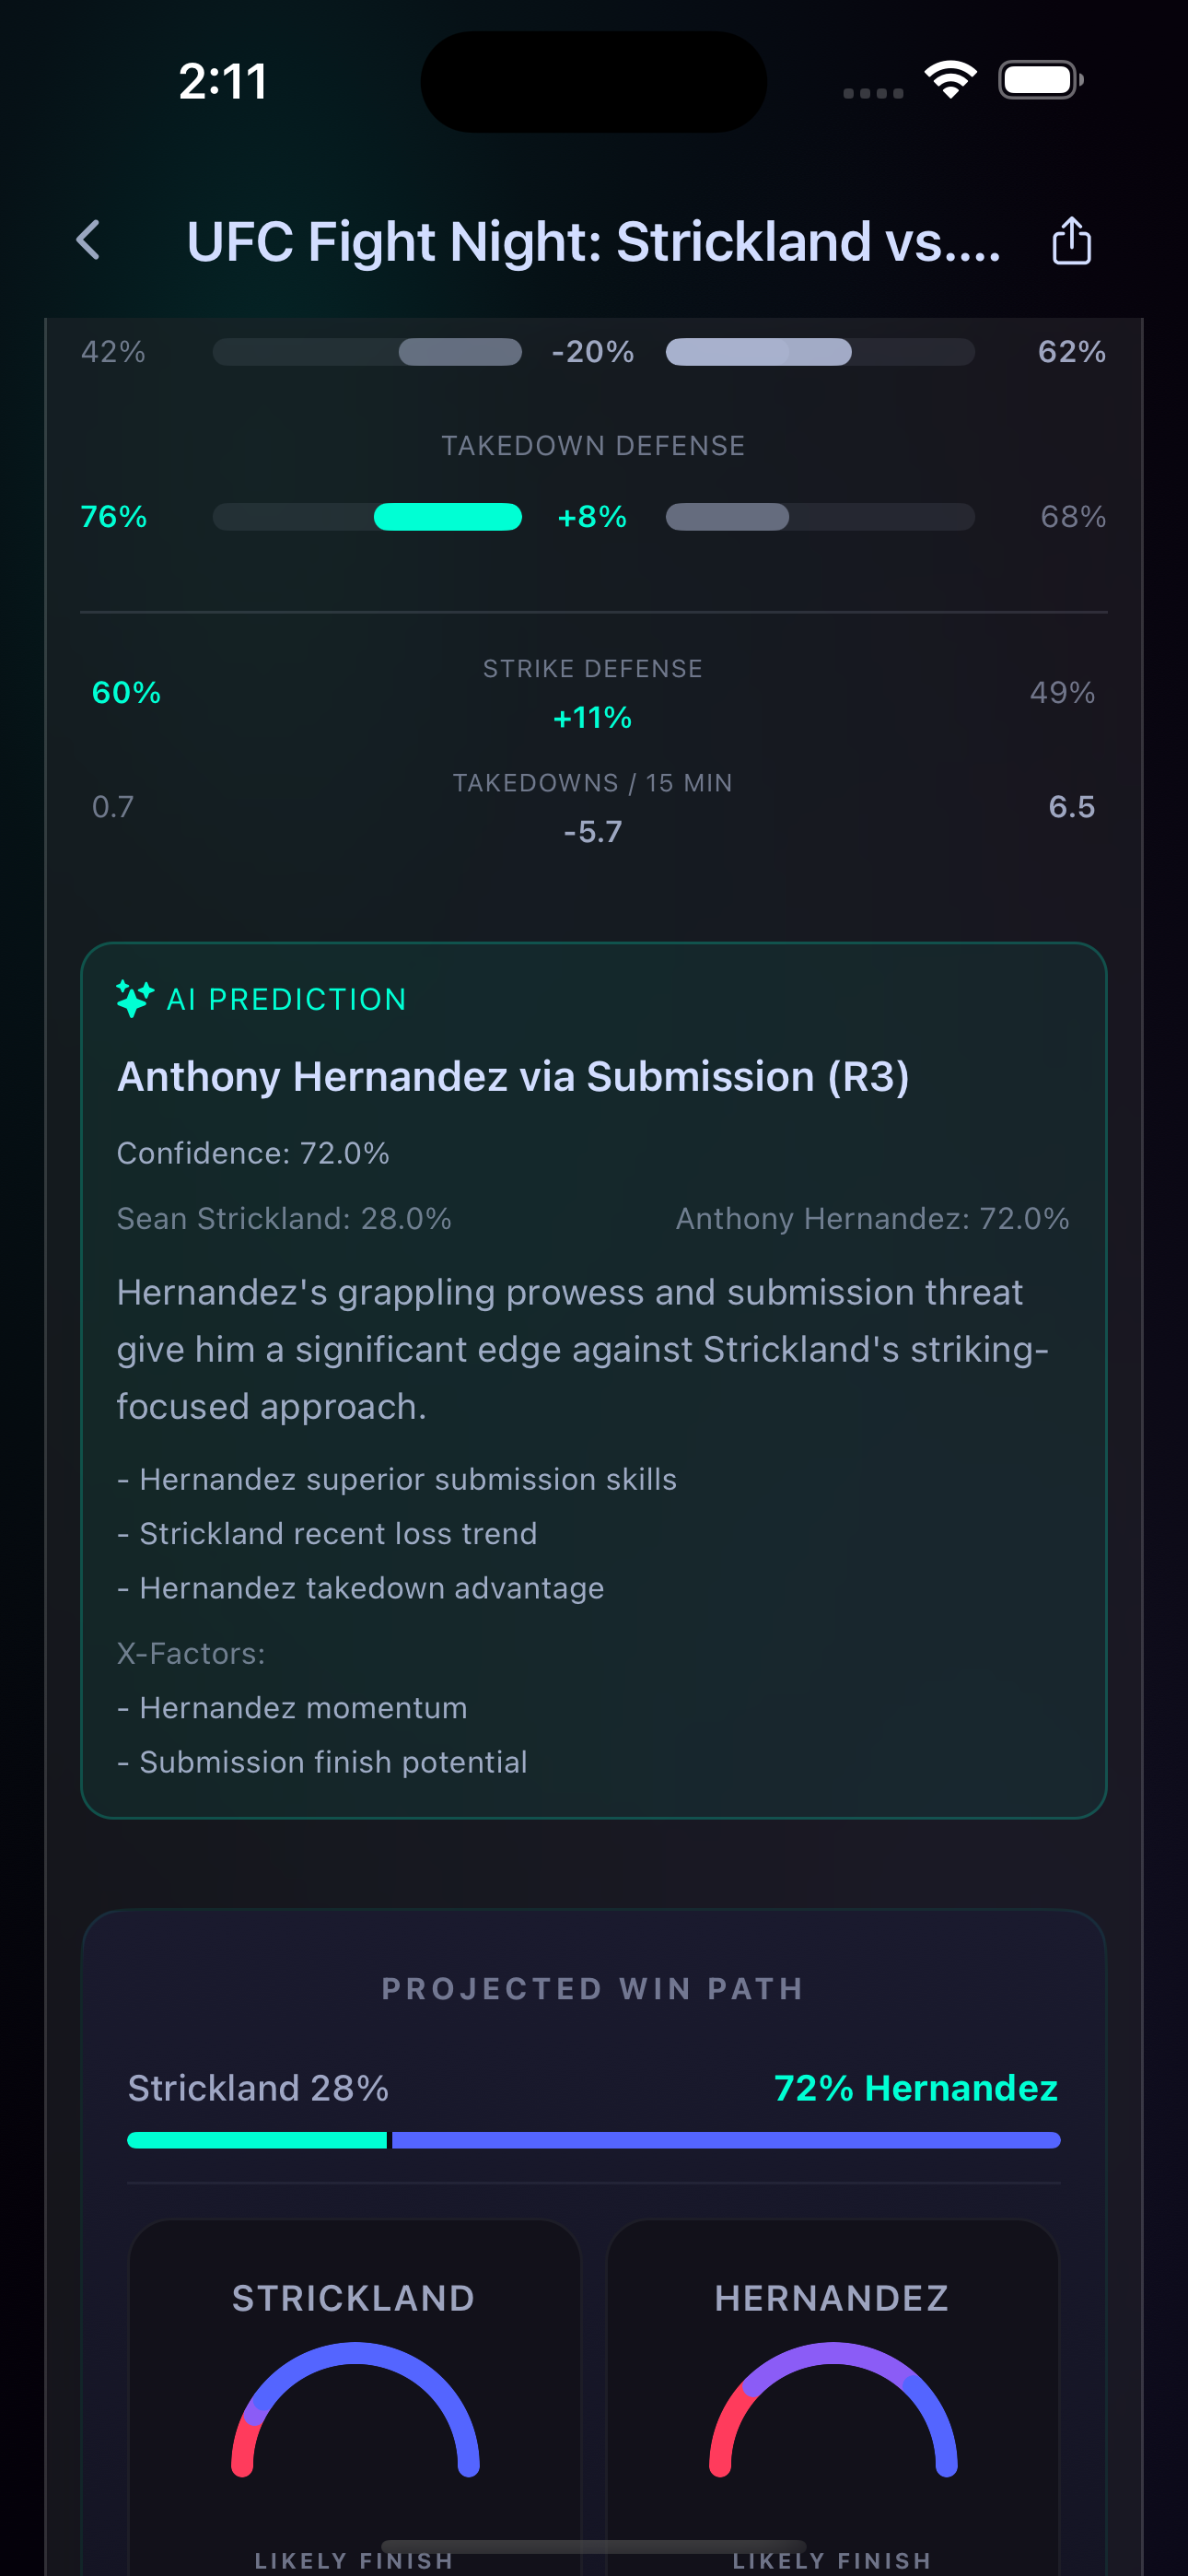Tap the 72% Hernandez label
The width and height of the screenshot is (1188, 2576).
coord(915,2088)
